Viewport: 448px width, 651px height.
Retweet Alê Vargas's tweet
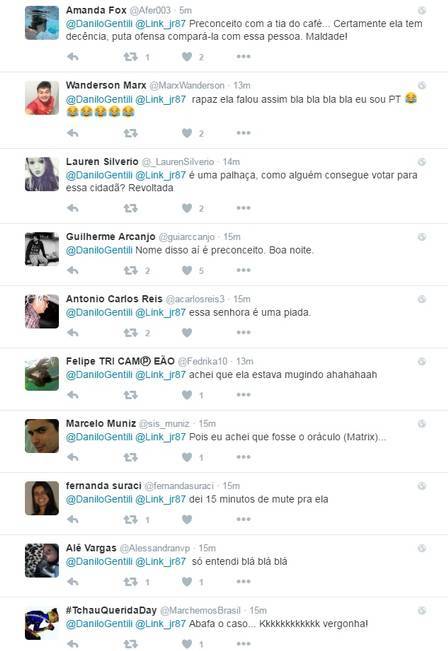click(x=130, y=582)
